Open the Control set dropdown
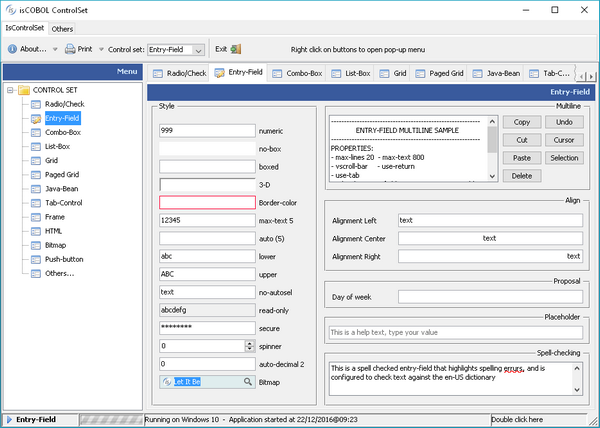The height and width of the screenshot is (428, 600). [x=198, y=49]
